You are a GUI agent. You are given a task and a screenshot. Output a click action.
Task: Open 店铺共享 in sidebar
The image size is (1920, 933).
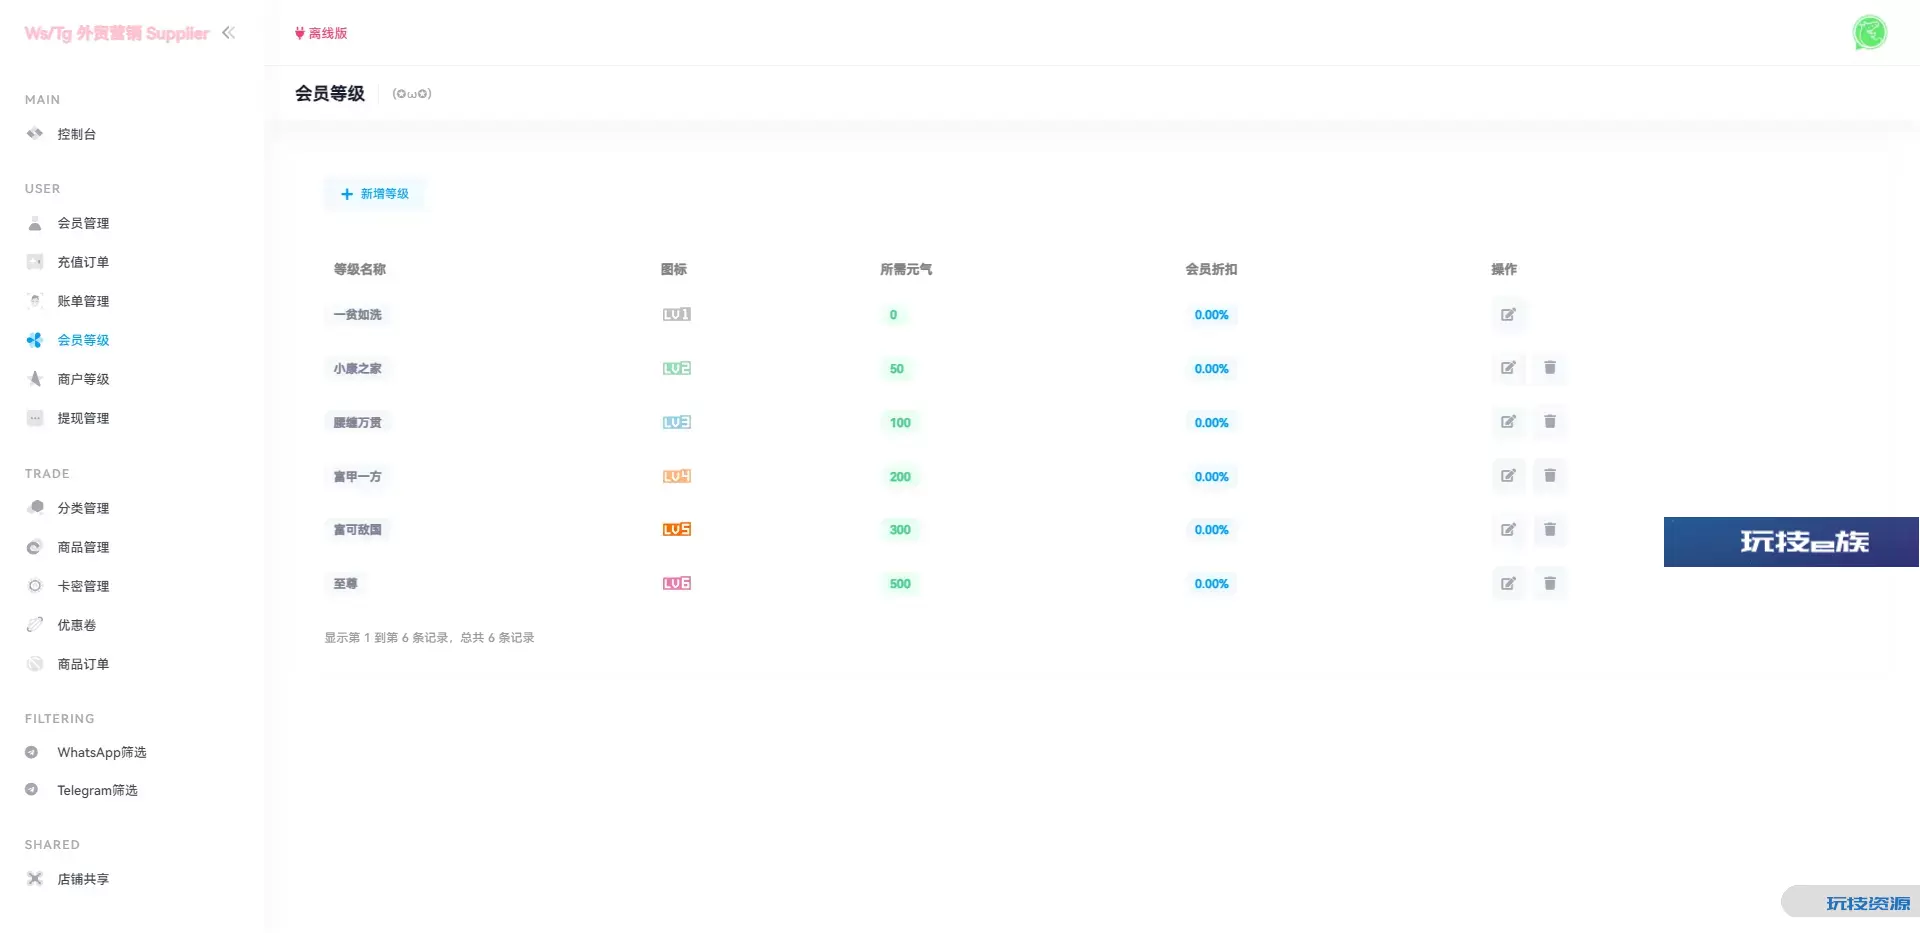coord(83,879)
